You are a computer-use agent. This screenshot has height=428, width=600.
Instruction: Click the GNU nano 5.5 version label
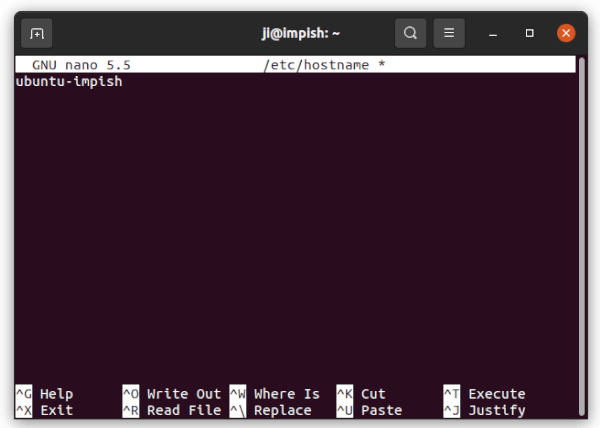[x=81, y=65]
